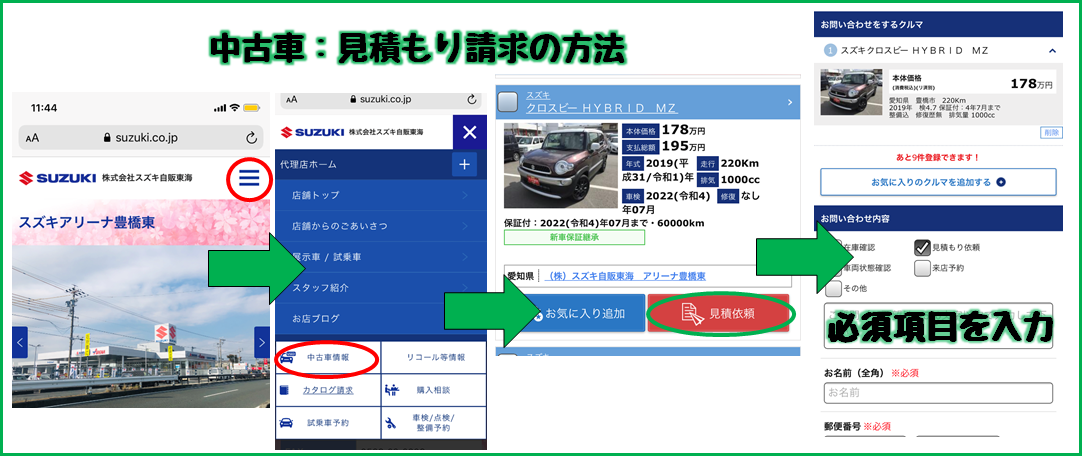1082x456 pixels.
Task: Open the クロスビー HYBRID MZ title link
Action: [x=602, y=108]
